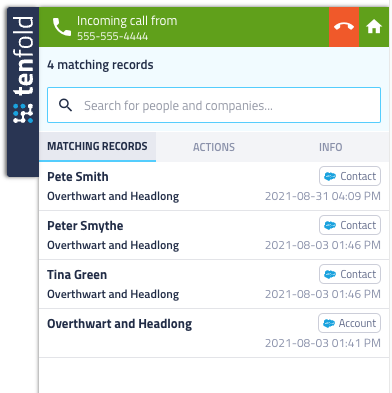Click the Account badge
Screen dimensions: 392x393
click(349, 323)
